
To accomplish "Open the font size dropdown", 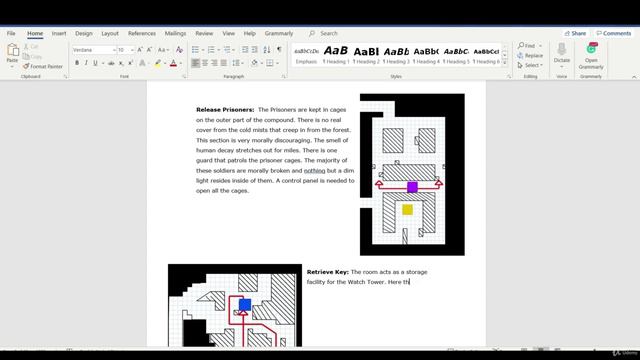I will tap(132, 50).
